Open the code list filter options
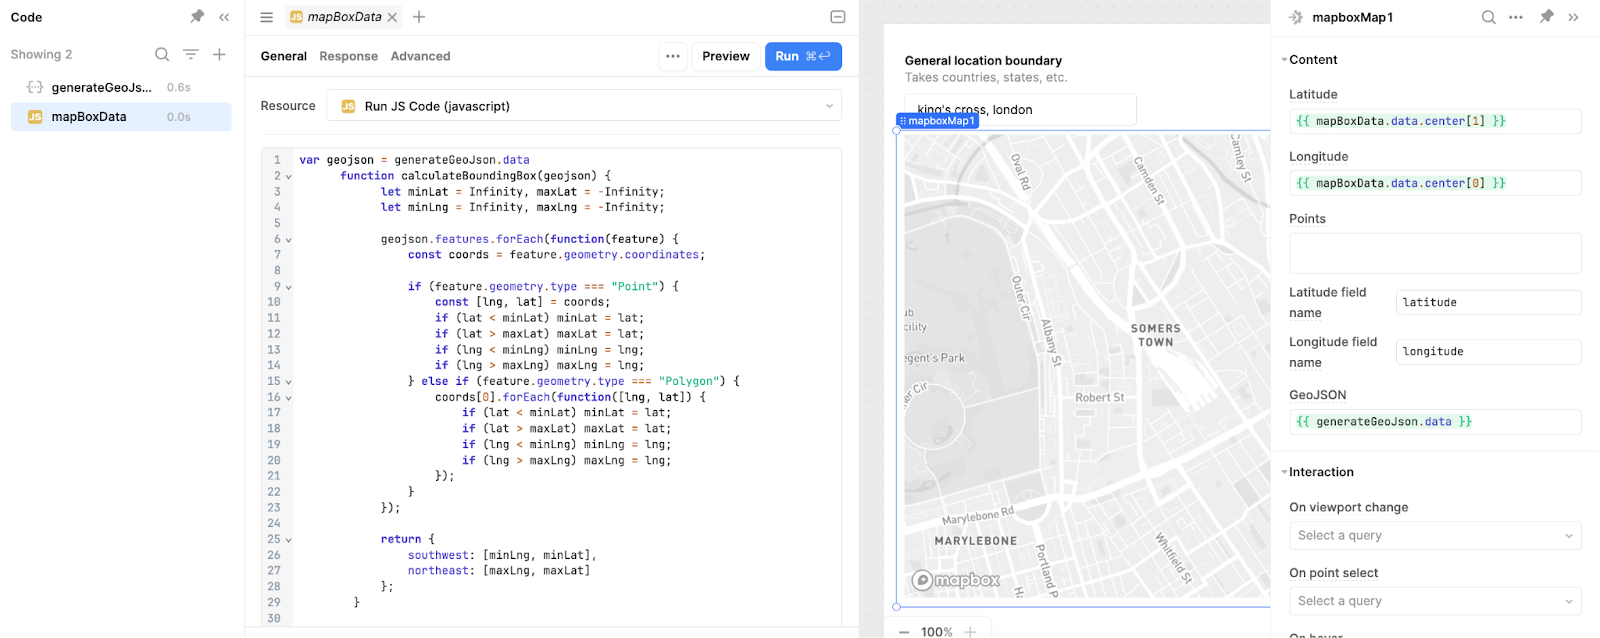Screen dimensions: 1600x638 click(191, 54)
